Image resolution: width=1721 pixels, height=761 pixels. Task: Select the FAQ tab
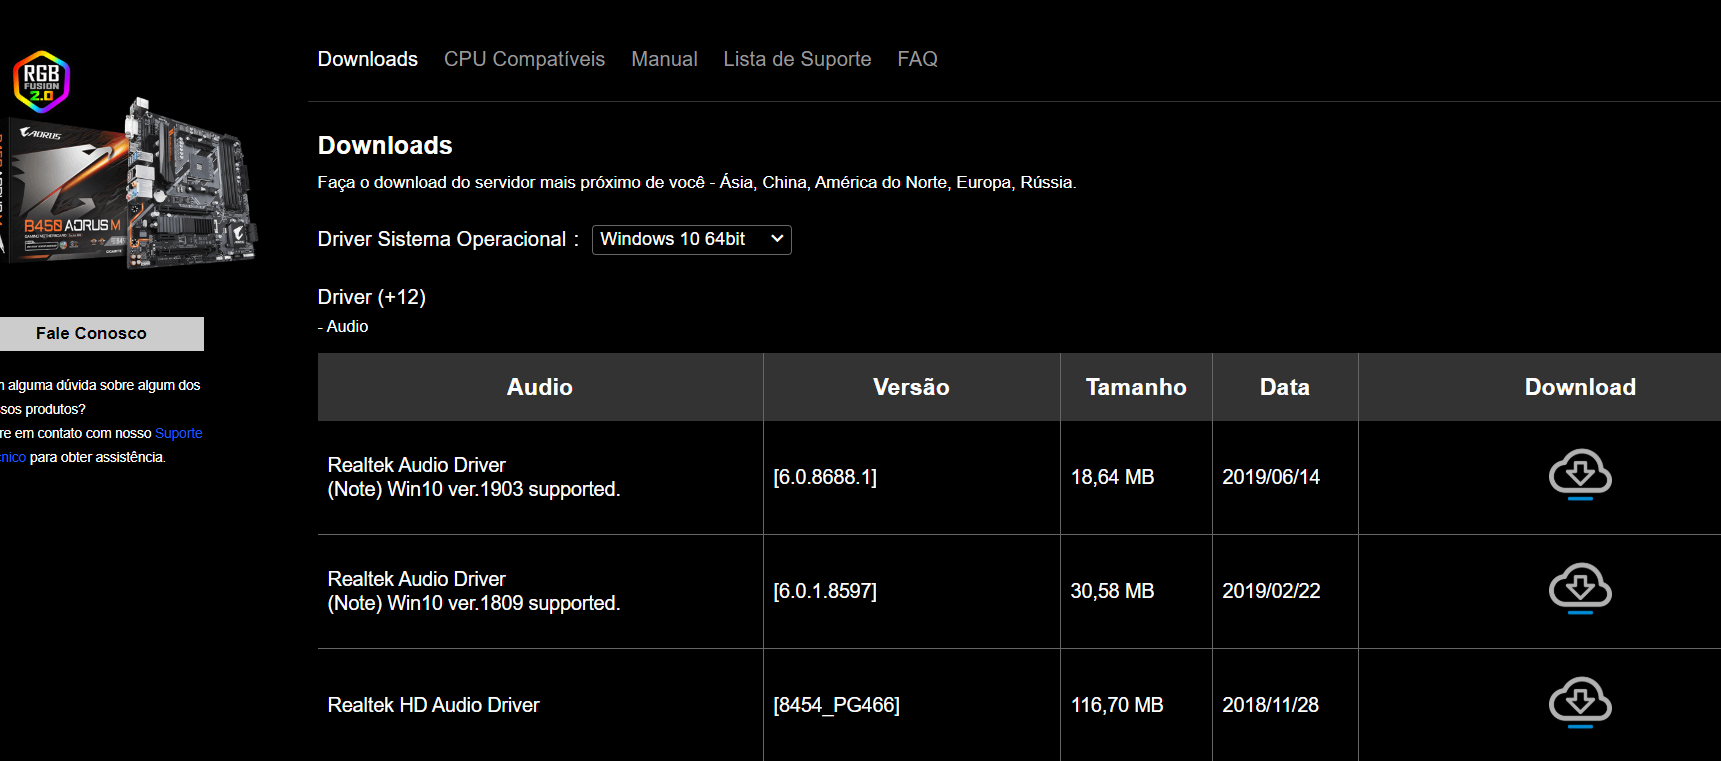[x=917, y=59]
